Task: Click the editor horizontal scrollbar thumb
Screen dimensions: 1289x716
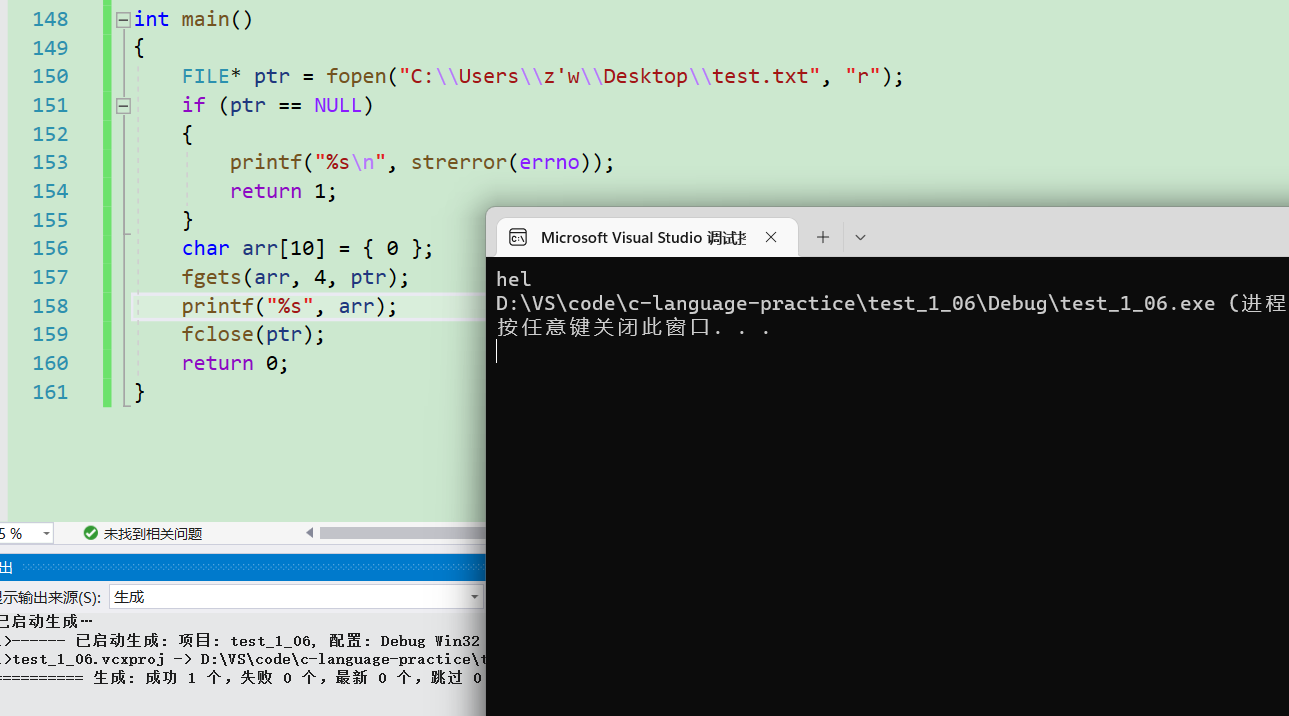Action: pyautogui.click(x=402, y=533)
